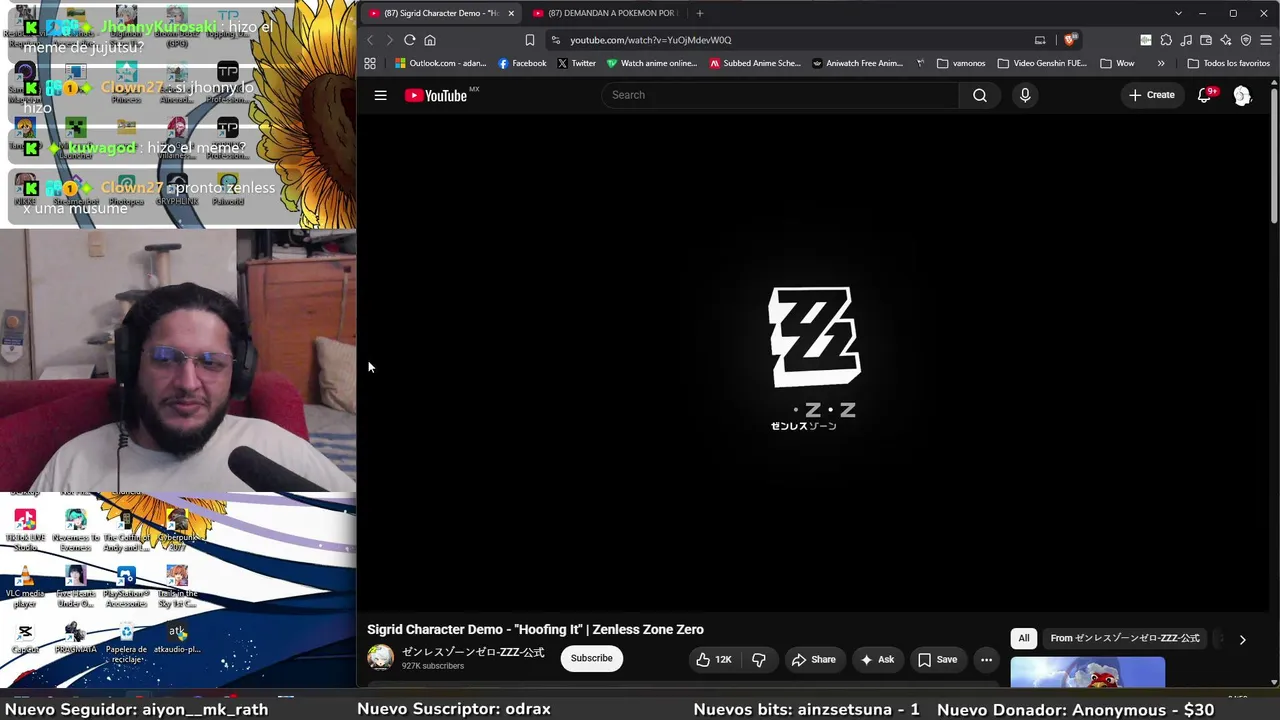Subscribe to the ZZZ channel

click(592, 658)
